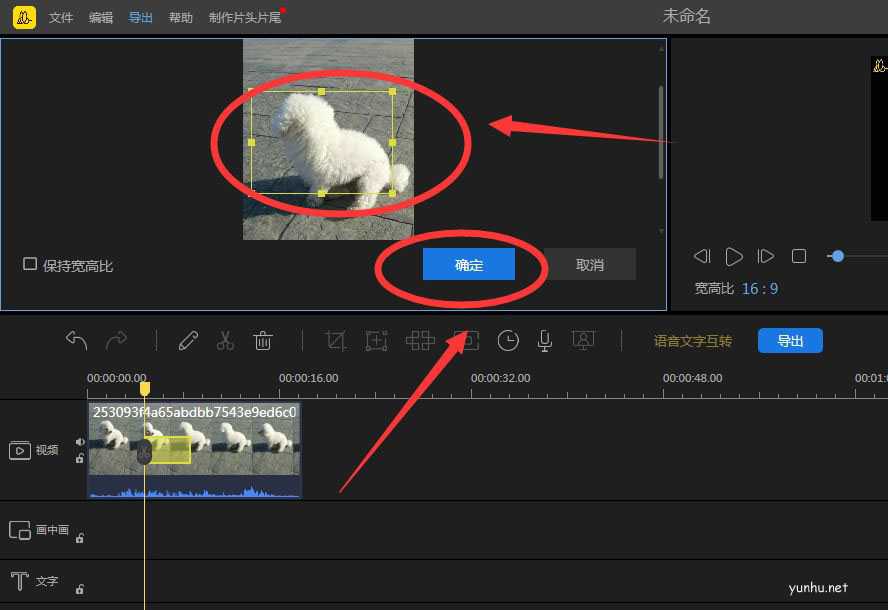
Task: Click the voiceover microphone icon
Action: [x=544, y=340]
